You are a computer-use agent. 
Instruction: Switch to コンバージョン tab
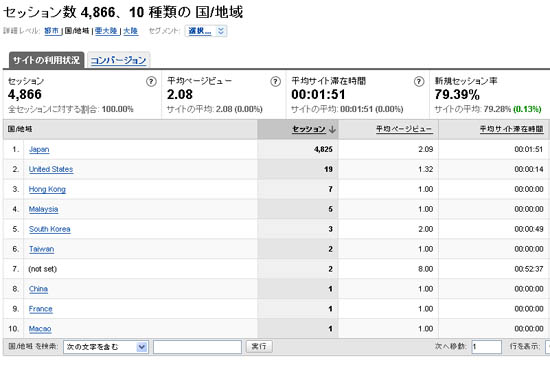[x=118, y=60]
